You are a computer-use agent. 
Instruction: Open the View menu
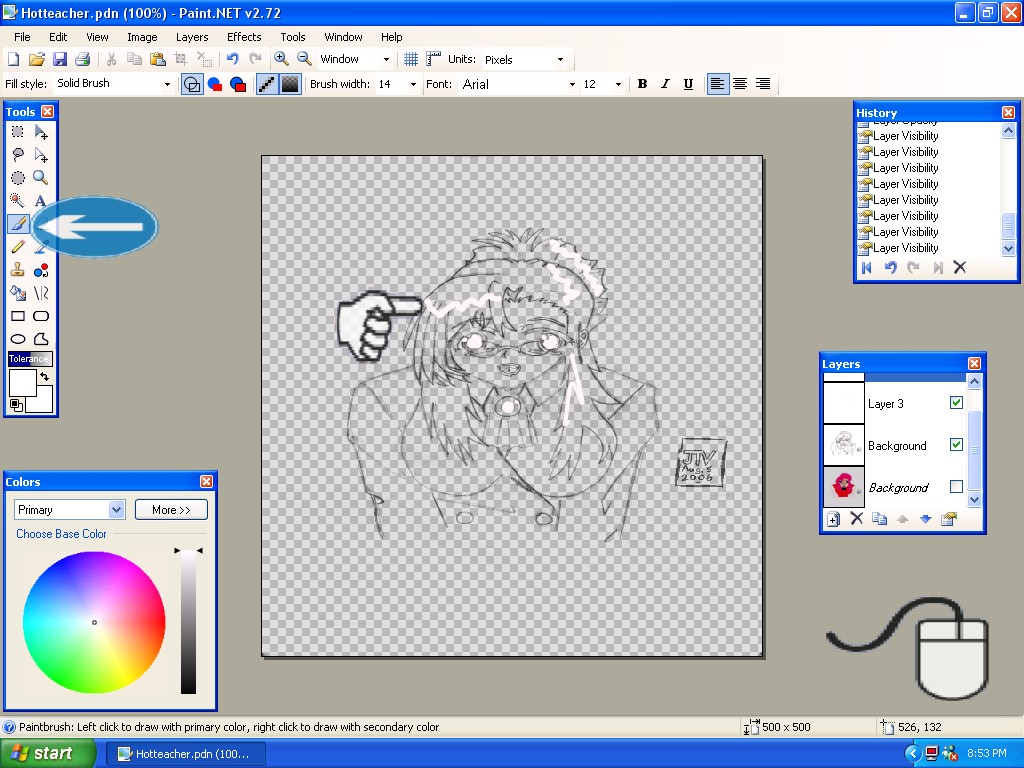point(97,37)
